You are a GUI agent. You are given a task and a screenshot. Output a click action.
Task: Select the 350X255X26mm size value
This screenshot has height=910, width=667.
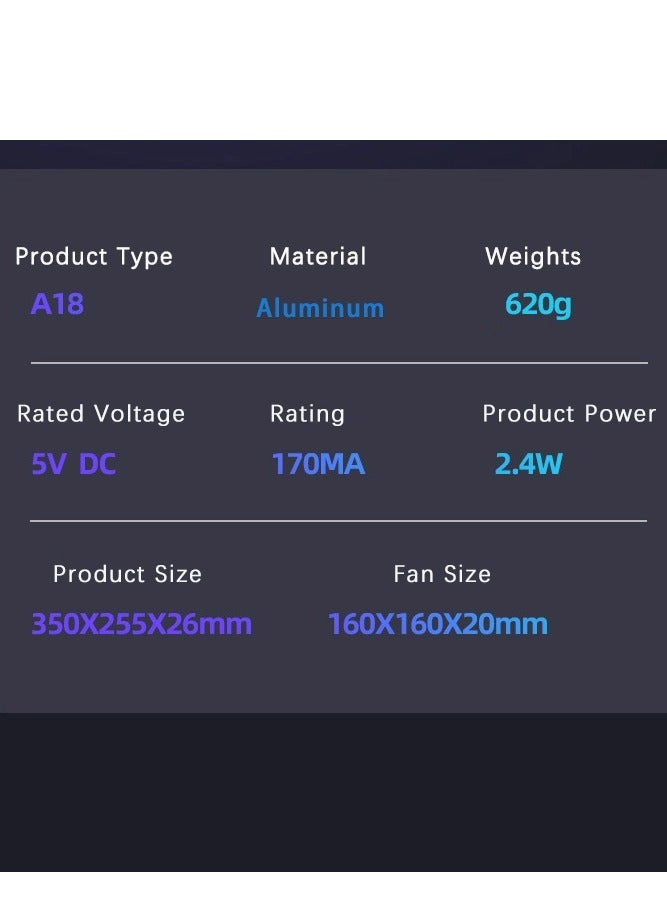click(141, 624)
